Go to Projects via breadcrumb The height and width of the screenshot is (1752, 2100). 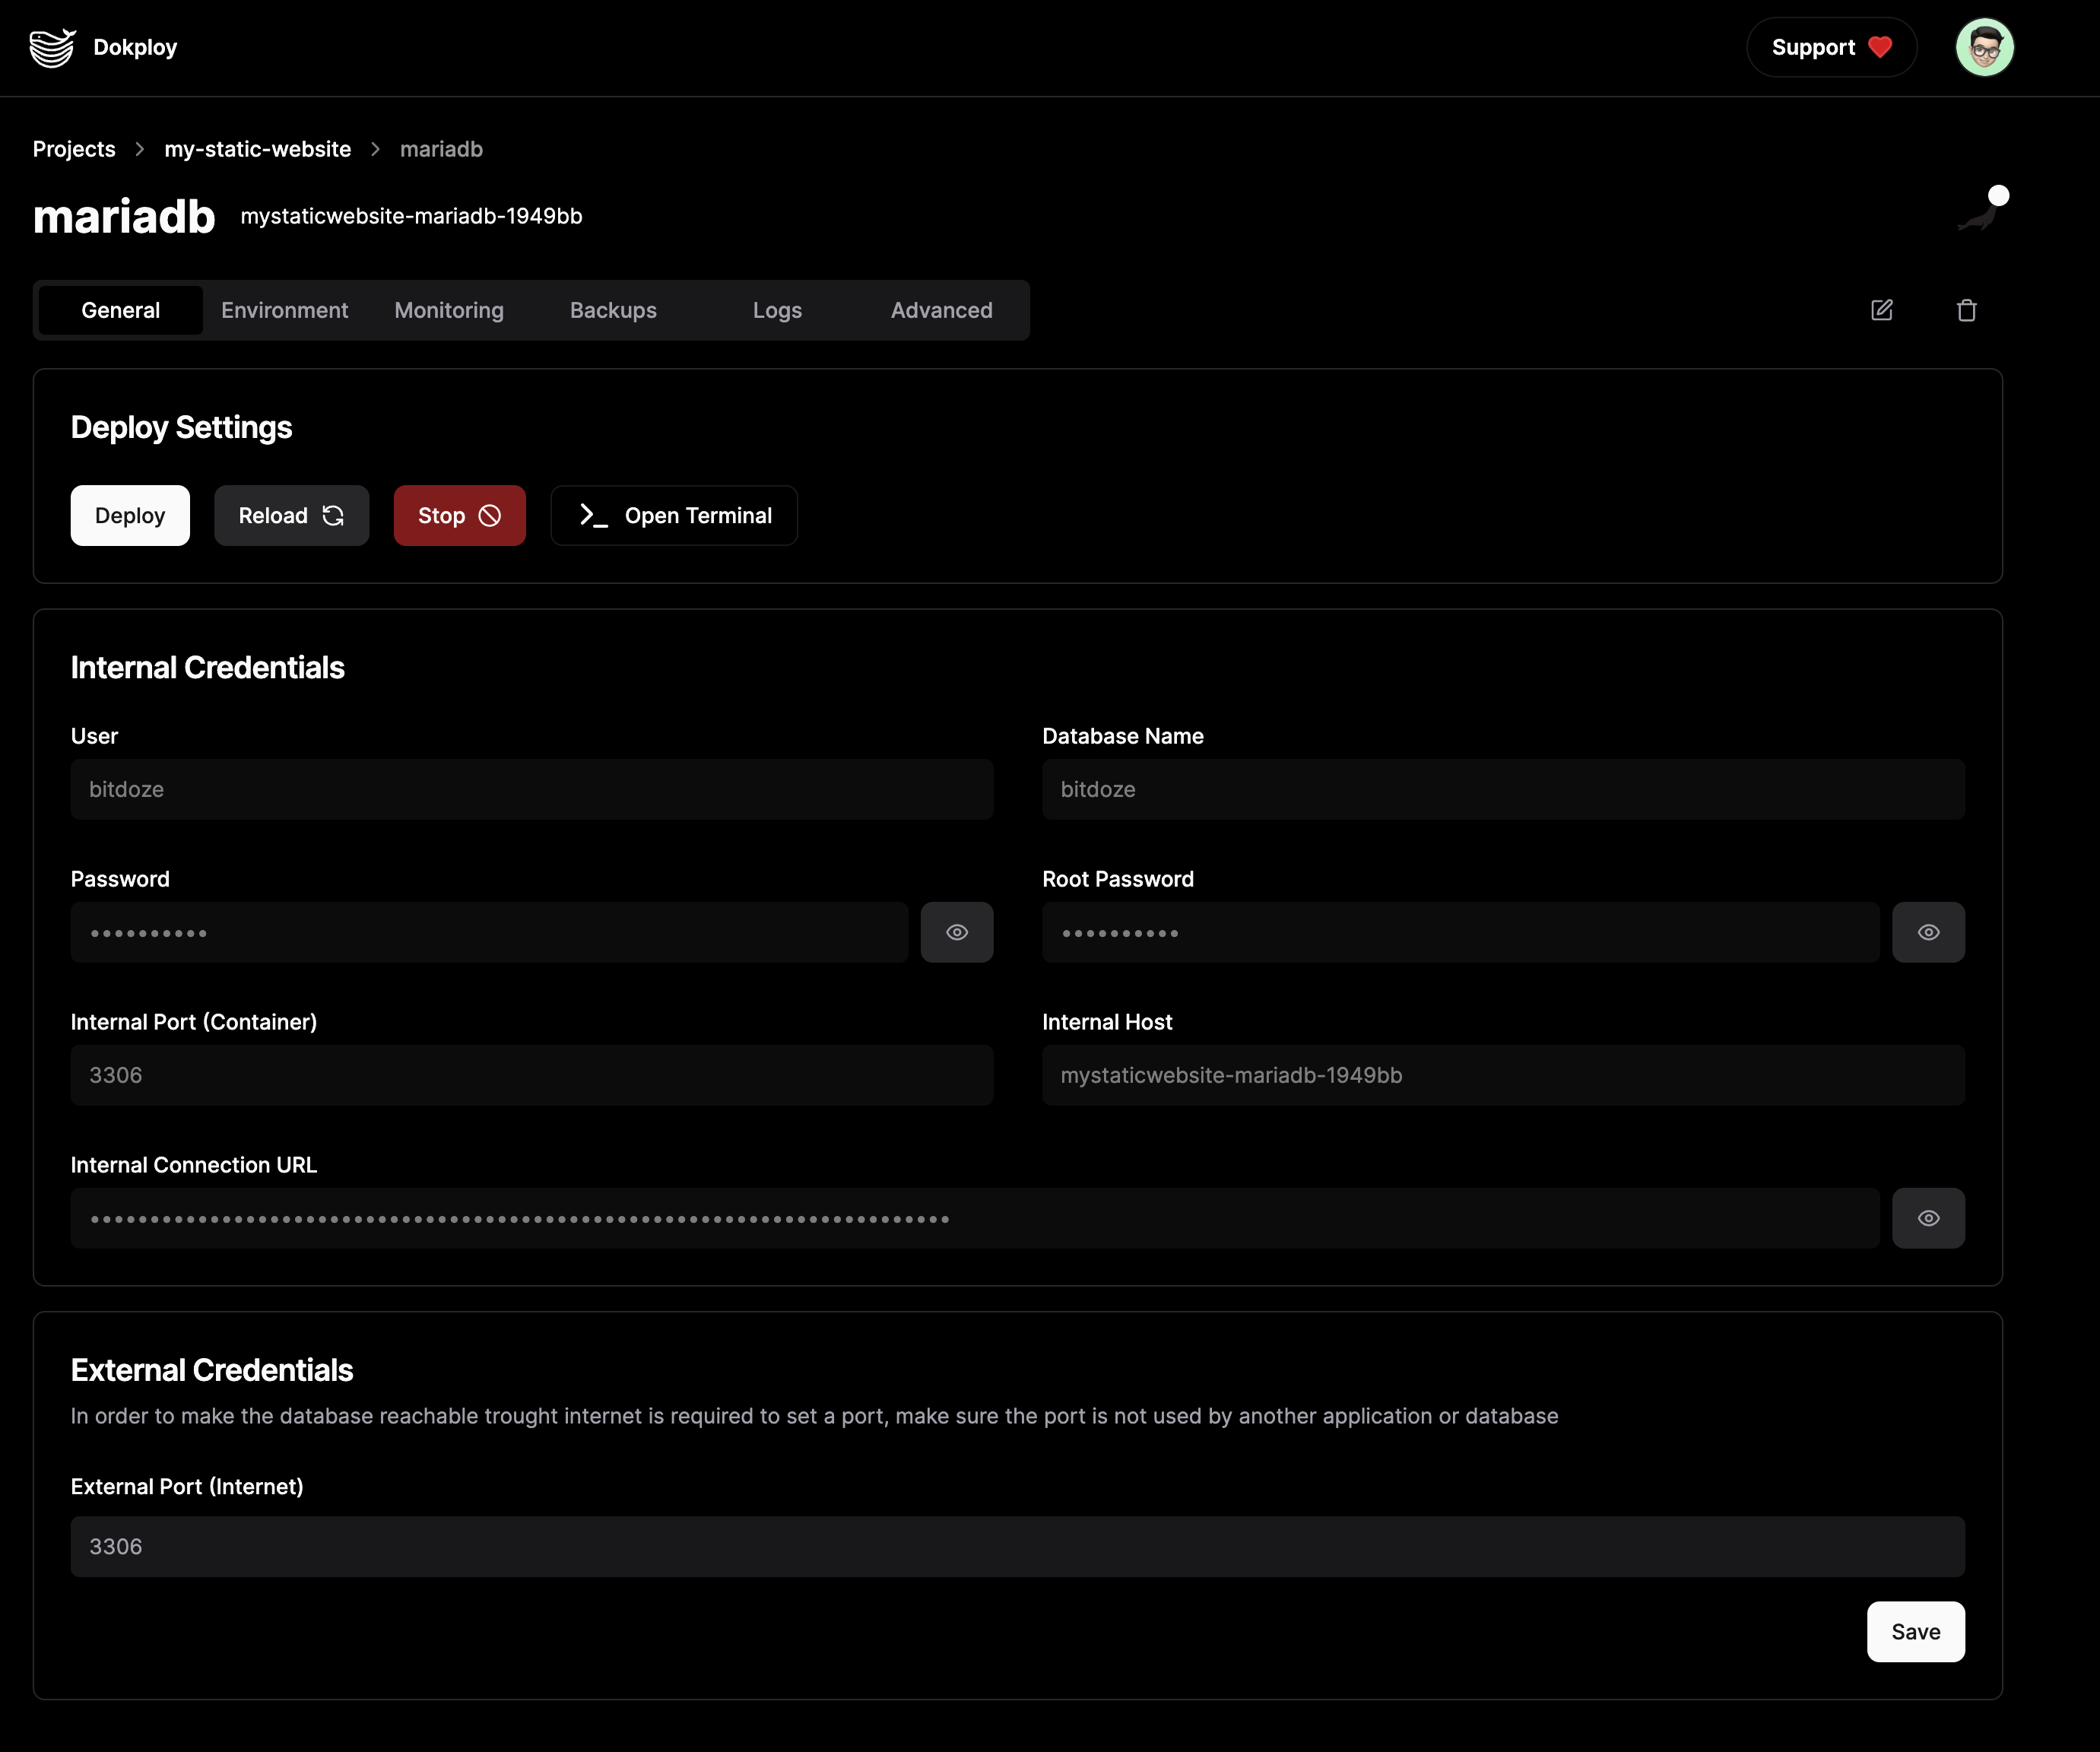point(74,148)
